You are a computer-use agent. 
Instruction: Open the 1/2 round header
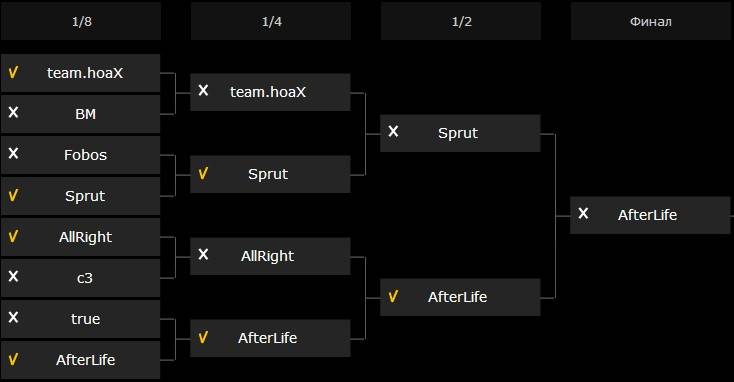click(461, 21)
